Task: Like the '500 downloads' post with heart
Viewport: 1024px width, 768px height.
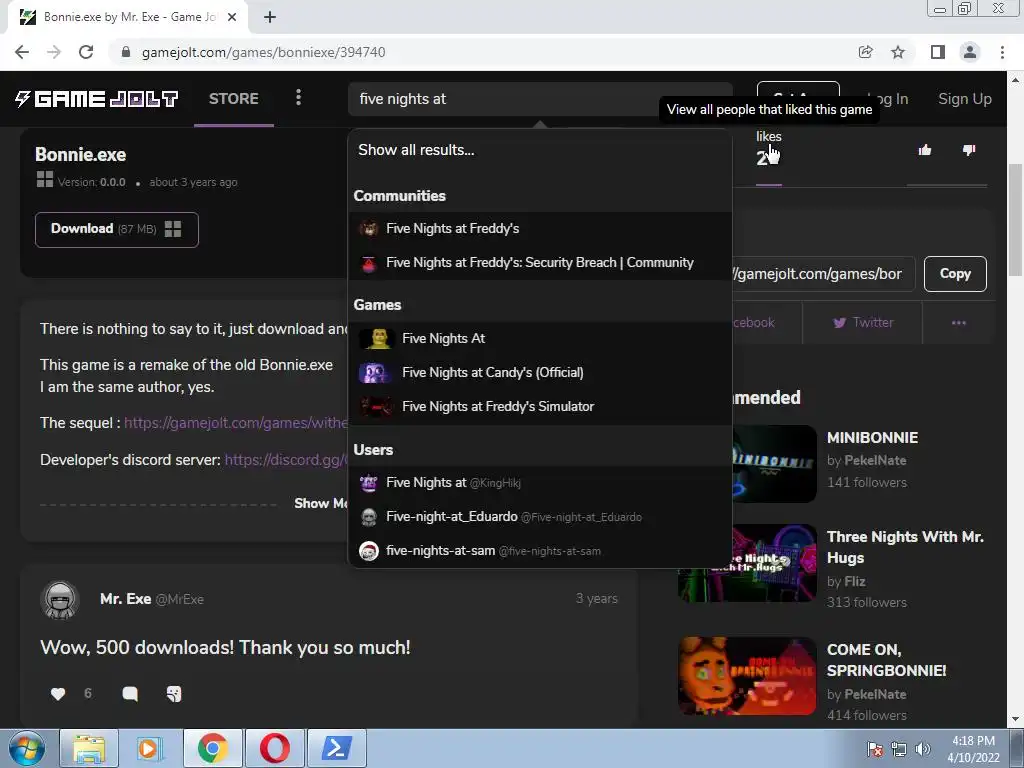Action: [x=58, y=694]
